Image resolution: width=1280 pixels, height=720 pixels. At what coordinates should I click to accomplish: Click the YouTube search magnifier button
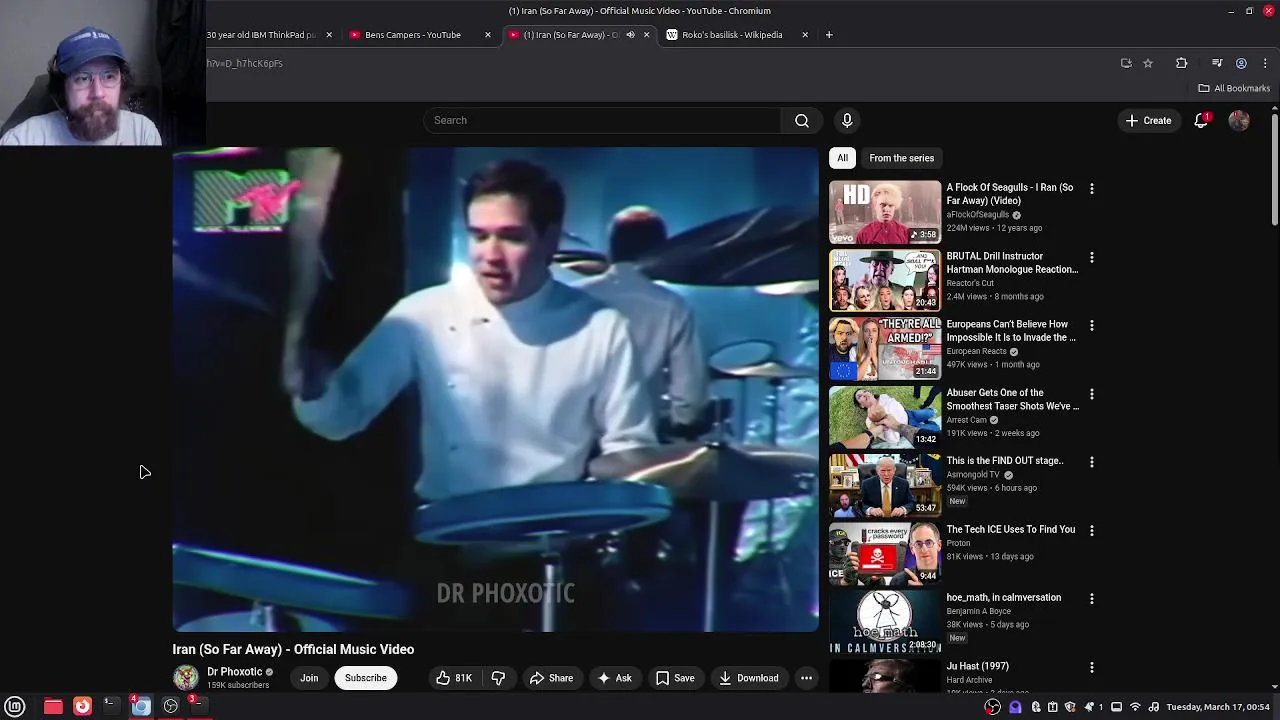(x=802, y=120)
